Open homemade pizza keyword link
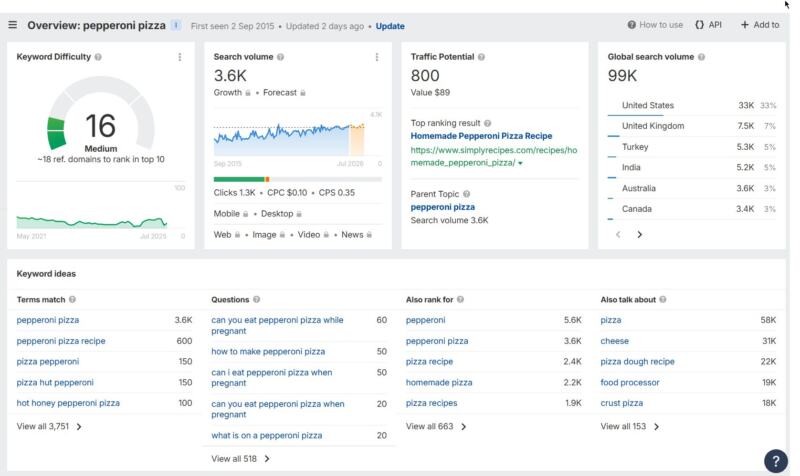 tap(439, 383)
